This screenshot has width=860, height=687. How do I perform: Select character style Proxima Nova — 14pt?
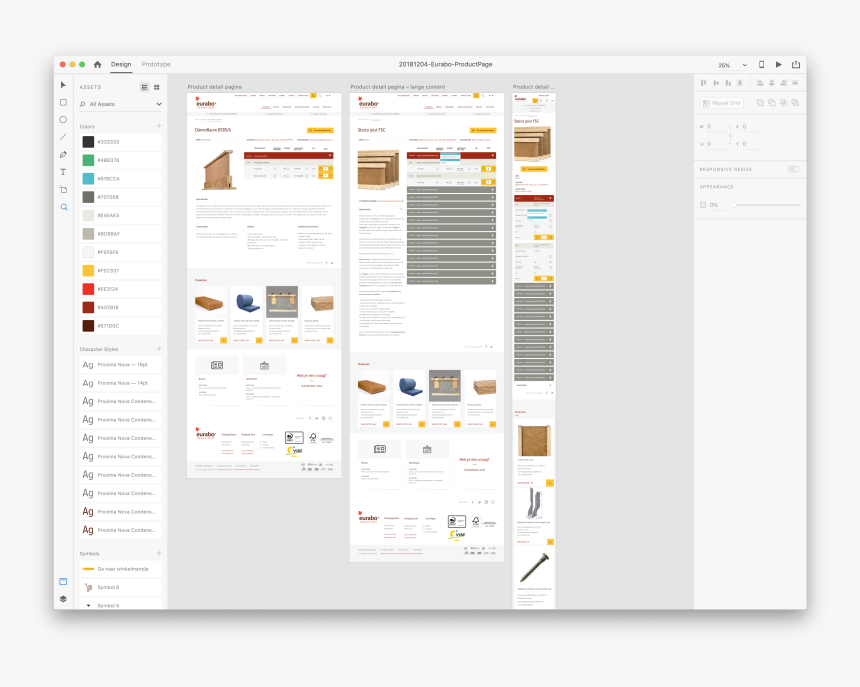coord(121,383)
